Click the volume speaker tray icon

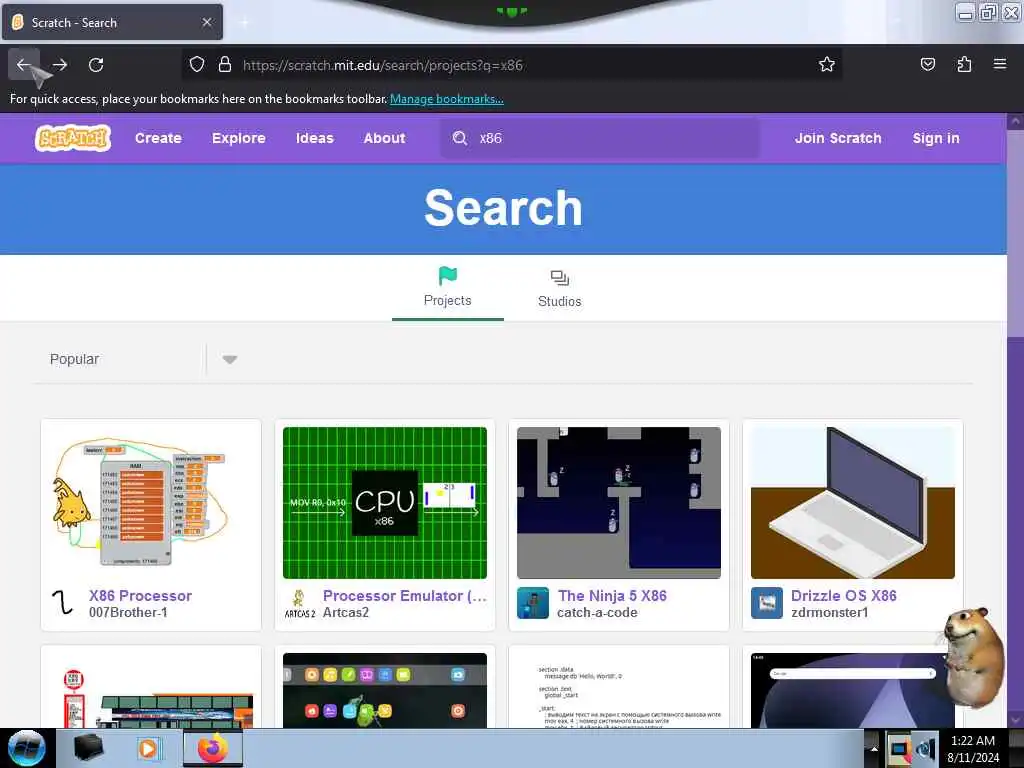[925, 749]
